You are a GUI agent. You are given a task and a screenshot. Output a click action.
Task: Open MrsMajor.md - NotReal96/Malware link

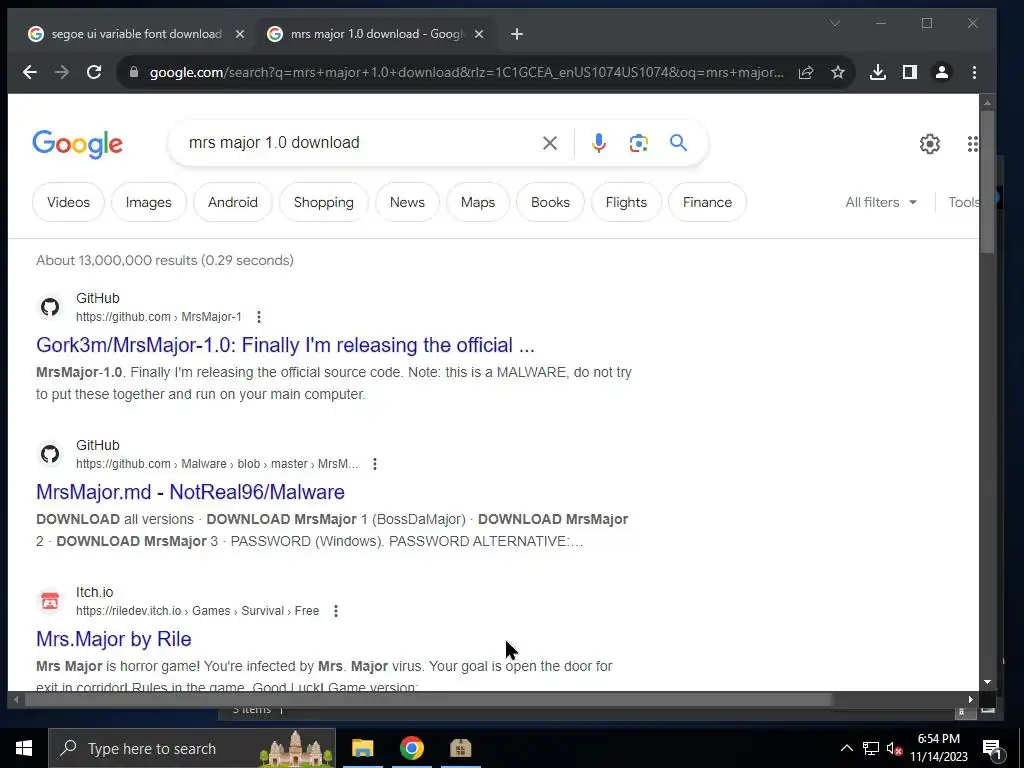pos(190,492)
